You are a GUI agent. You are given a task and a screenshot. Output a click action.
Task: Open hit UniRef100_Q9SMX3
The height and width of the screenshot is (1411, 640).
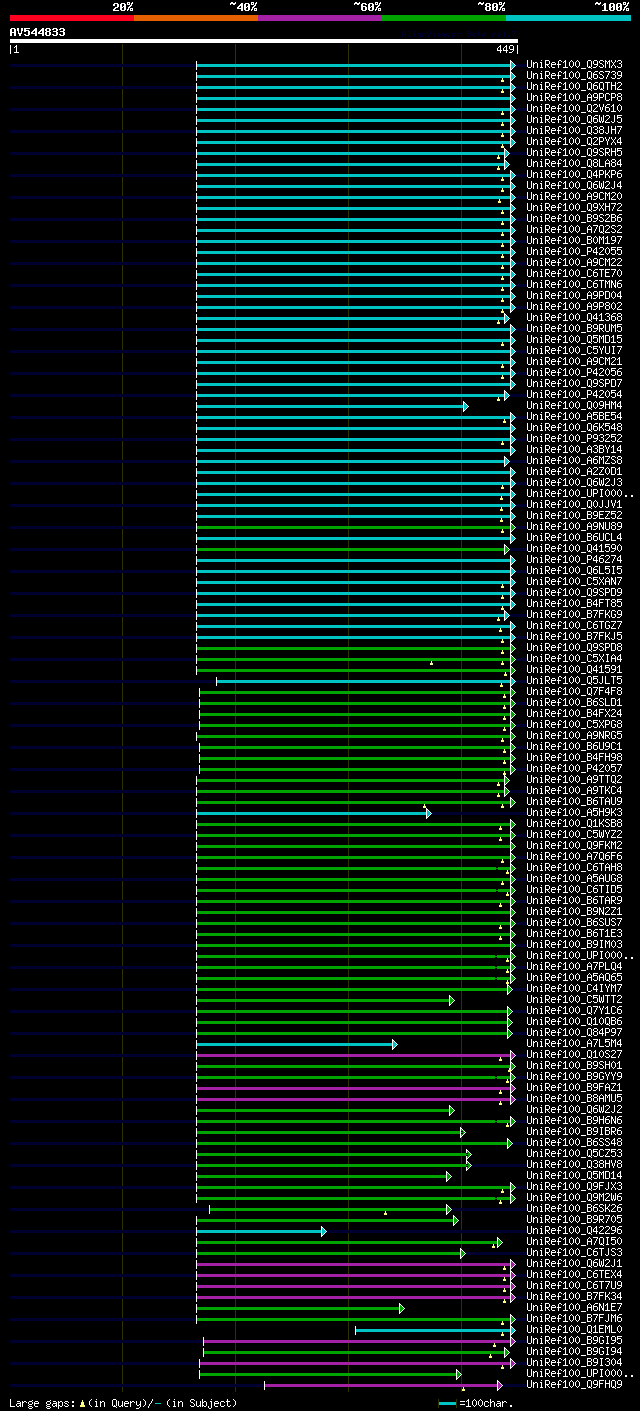573,64
